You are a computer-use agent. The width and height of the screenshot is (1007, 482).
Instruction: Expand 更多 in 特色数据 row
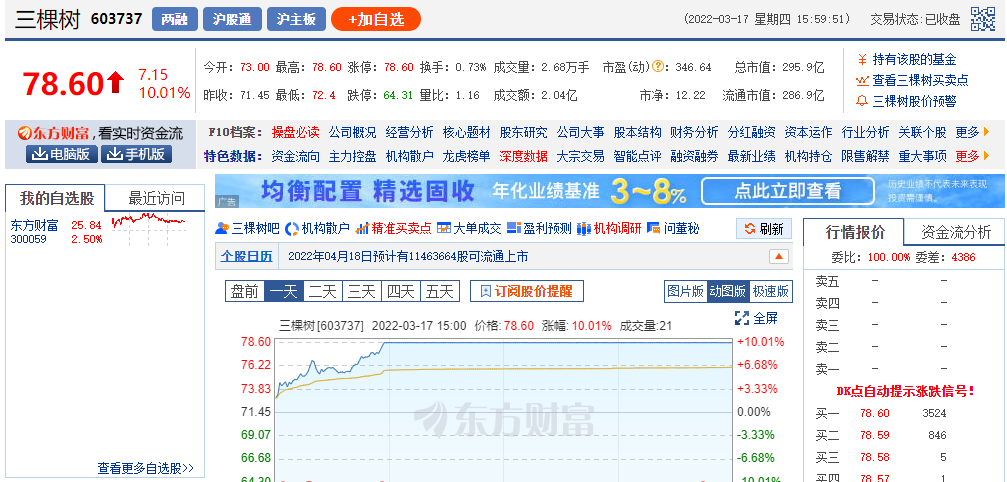click(968, 156)
